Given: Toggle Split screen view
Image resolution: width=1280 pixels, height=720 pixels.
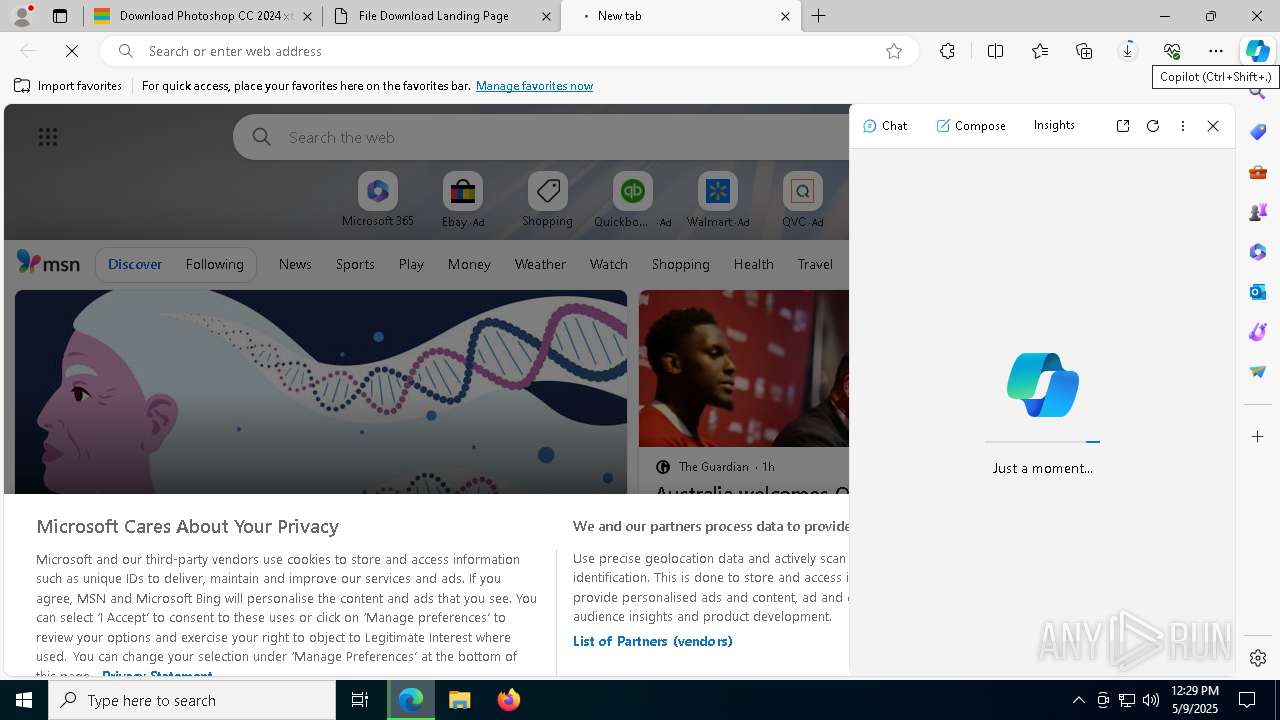Looking at the screenshot, I should coord(995,51).
